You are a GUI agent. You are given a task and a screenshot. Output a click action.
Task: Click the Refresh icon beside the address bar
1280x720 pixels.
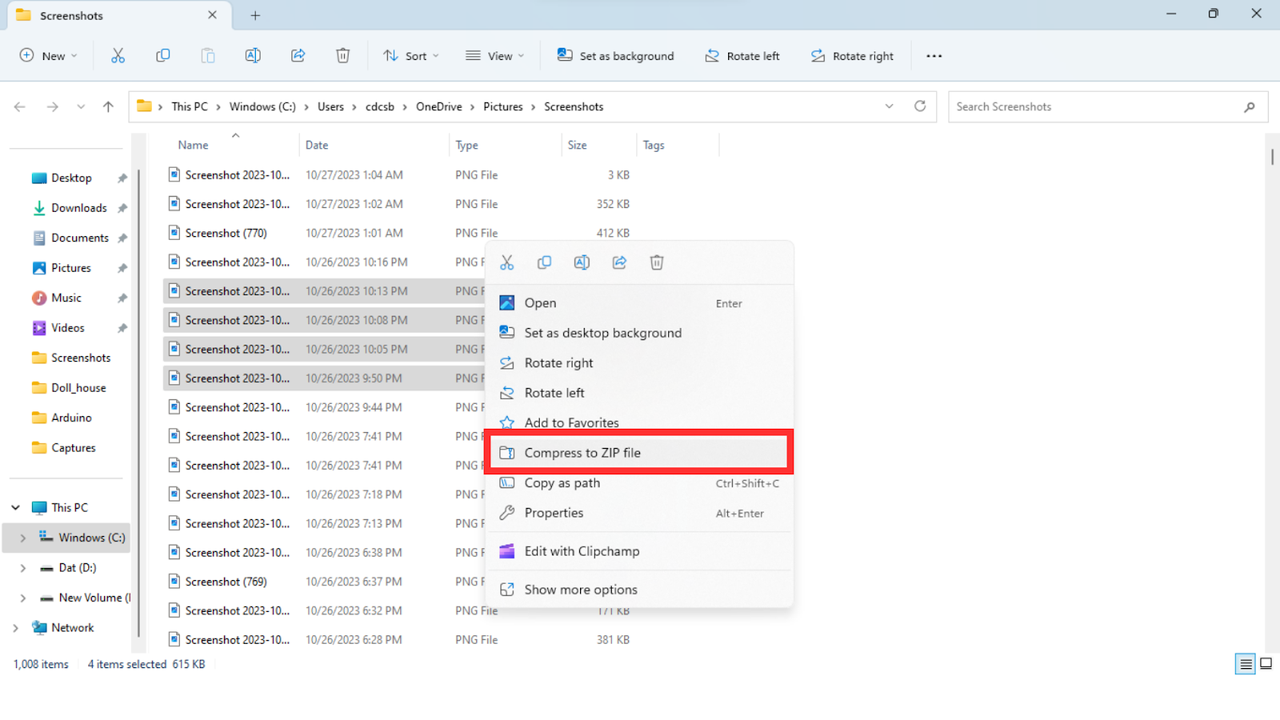[x=919, y=106]
